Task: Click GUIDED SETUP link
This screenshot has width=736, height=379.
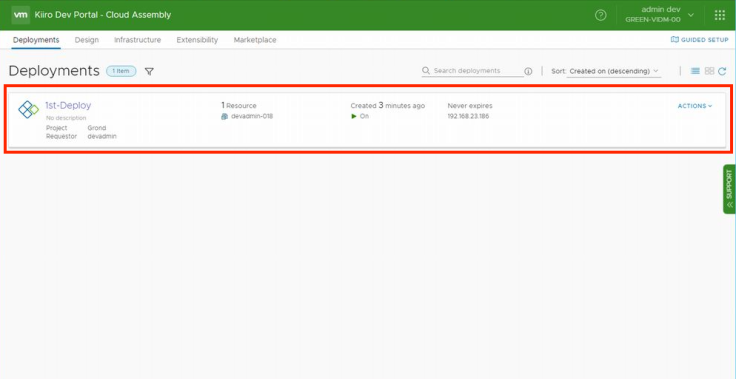Action: pos(705,40)
